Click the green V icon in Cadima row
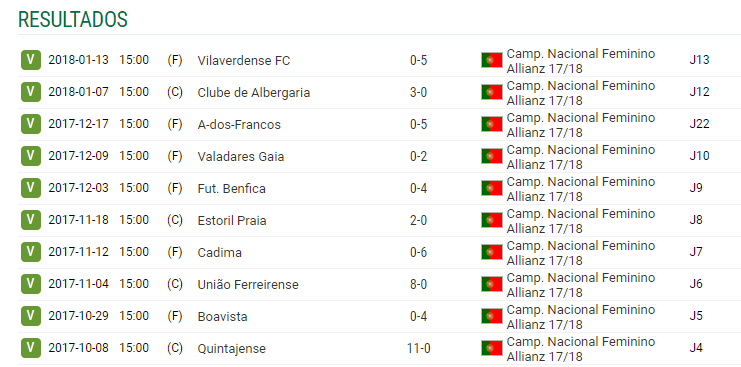Image resolution: width=741 pixels, height=367 pixels. [31, 252]
